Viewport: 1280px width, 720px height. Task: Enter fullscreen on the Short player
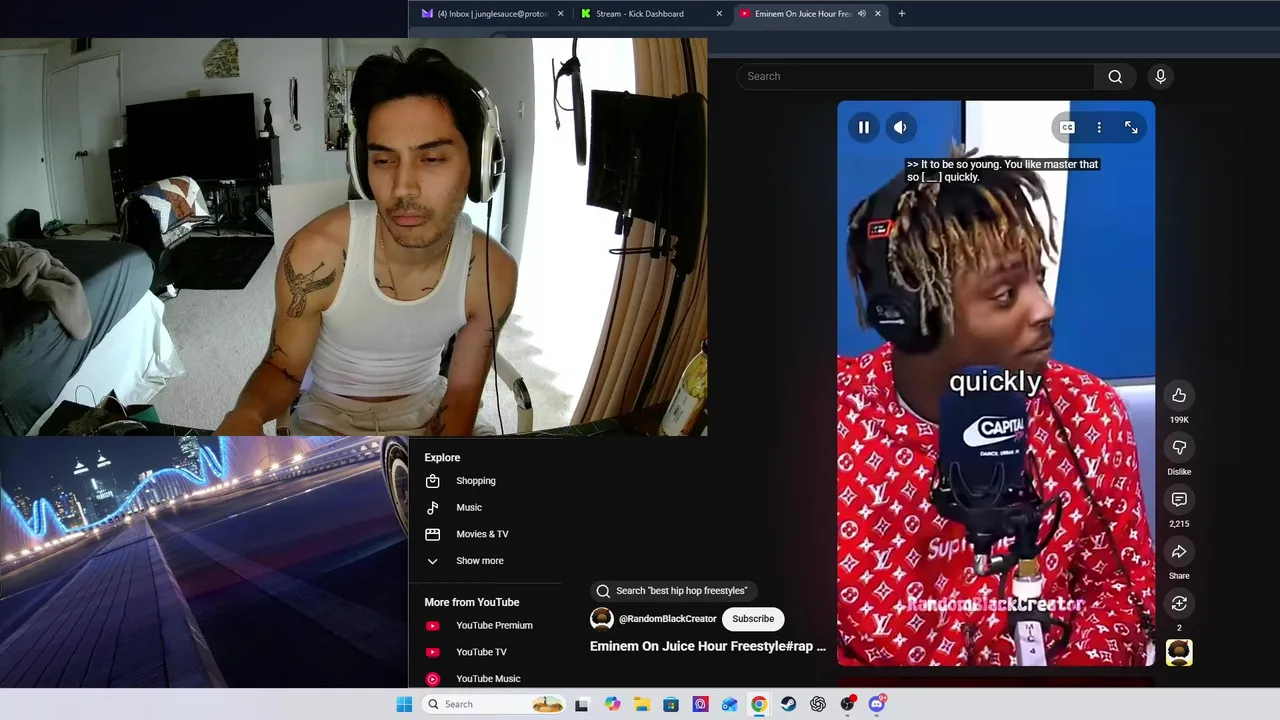(1131, 127)
